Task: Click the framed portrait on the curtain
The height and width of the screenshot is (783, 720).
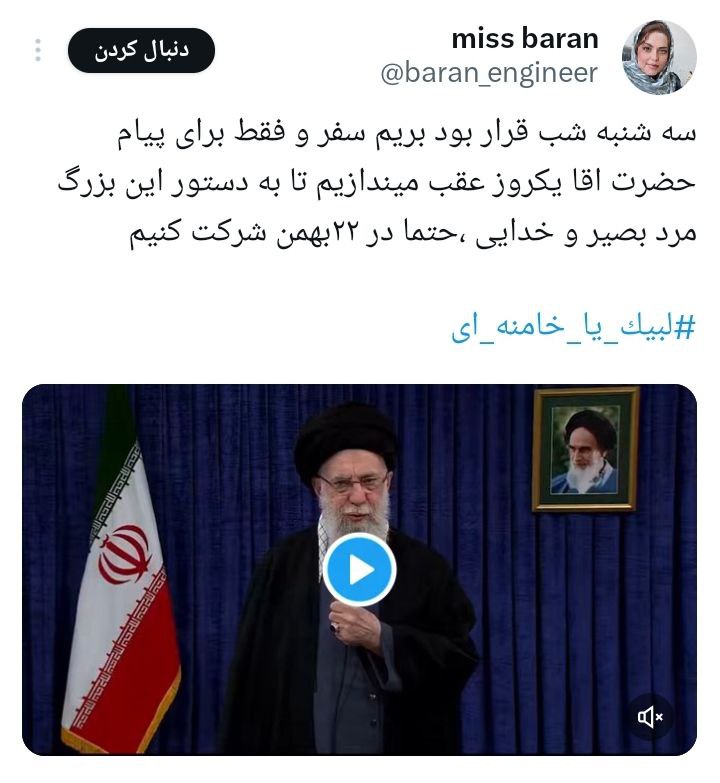Action: click(585, 449)
